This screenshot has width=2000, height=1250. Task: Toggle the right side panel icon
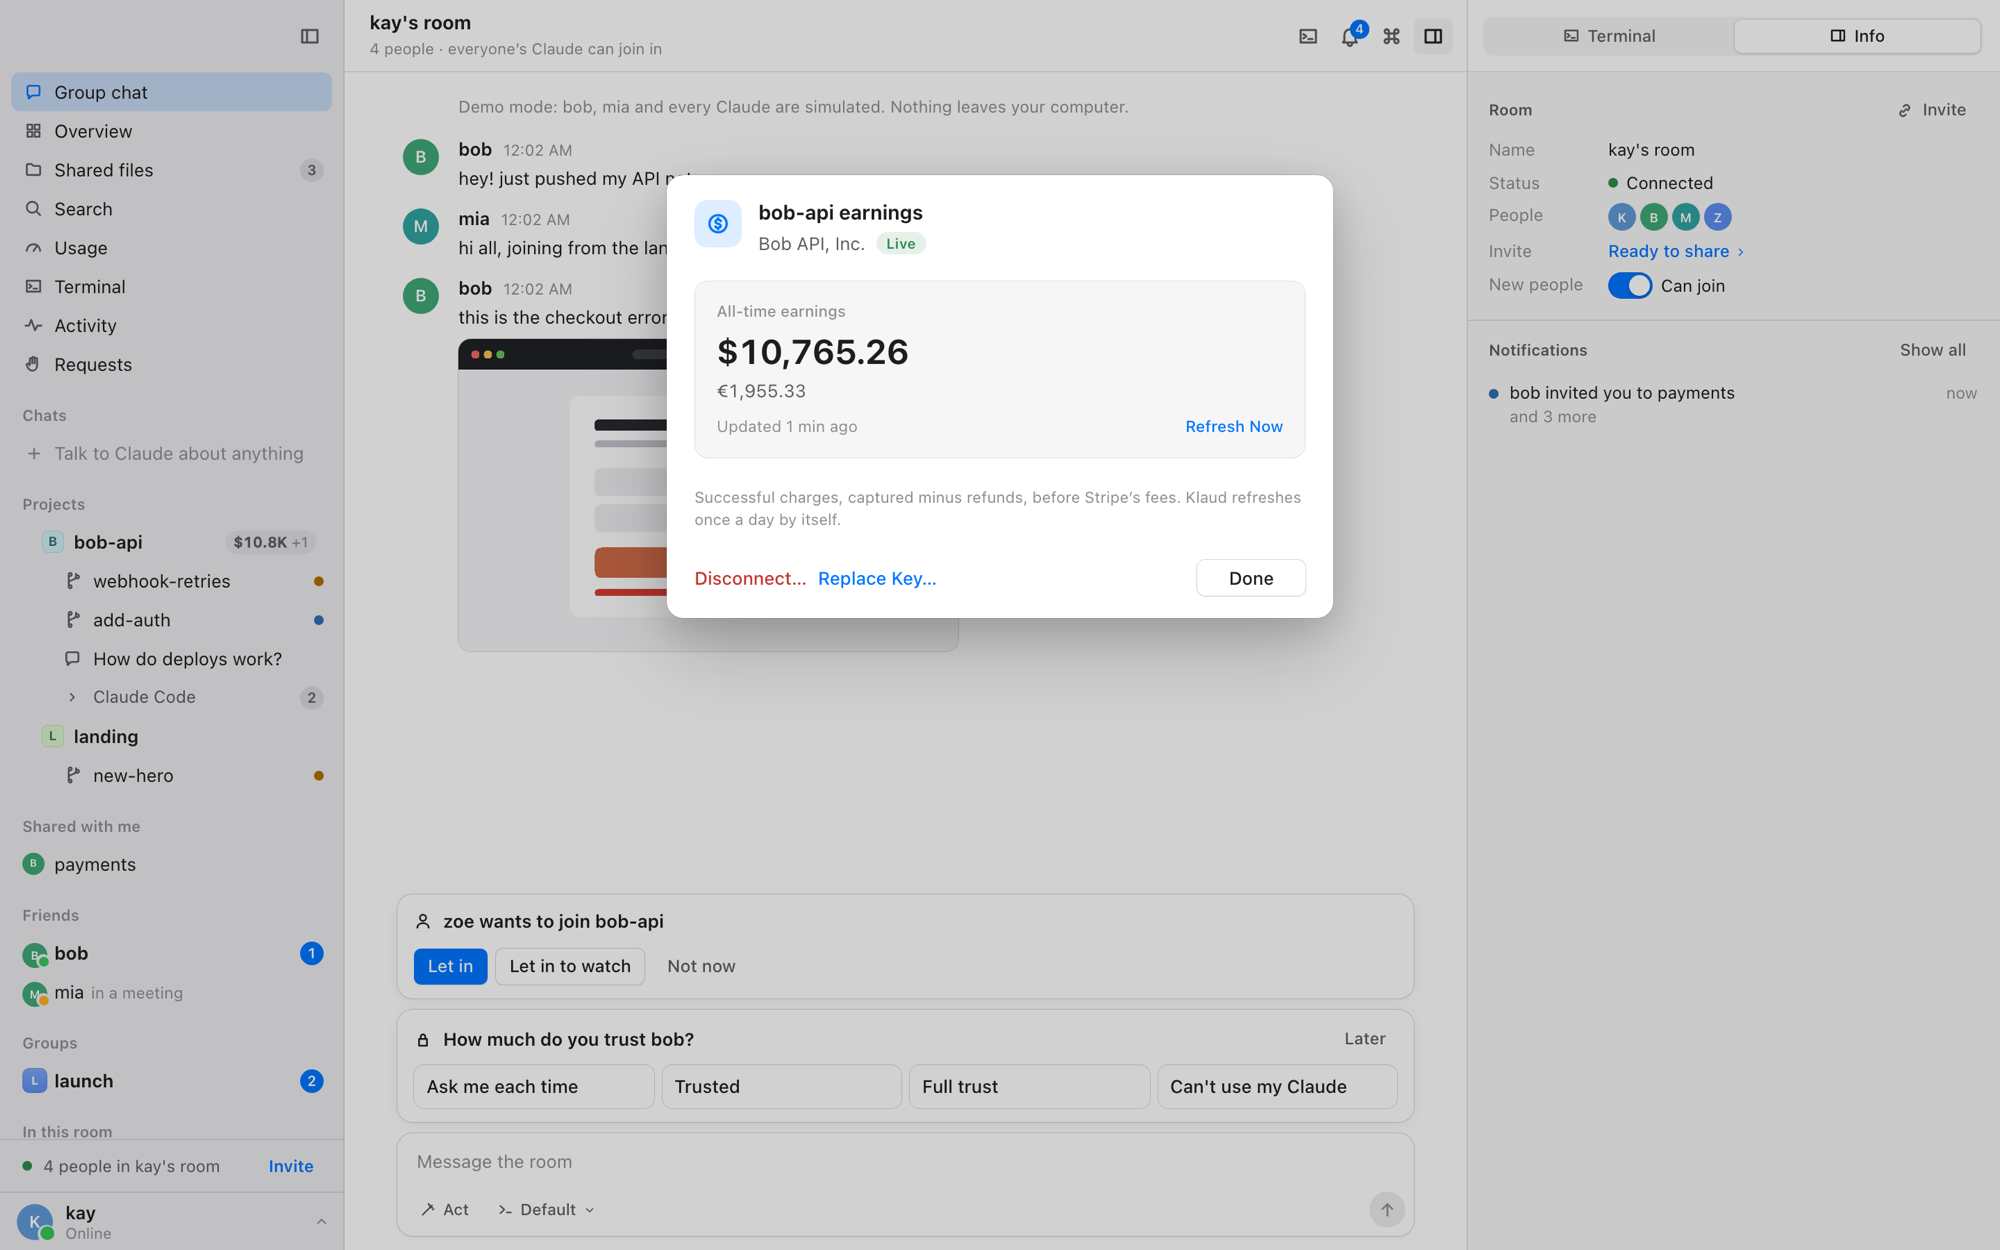(1433, 37)
